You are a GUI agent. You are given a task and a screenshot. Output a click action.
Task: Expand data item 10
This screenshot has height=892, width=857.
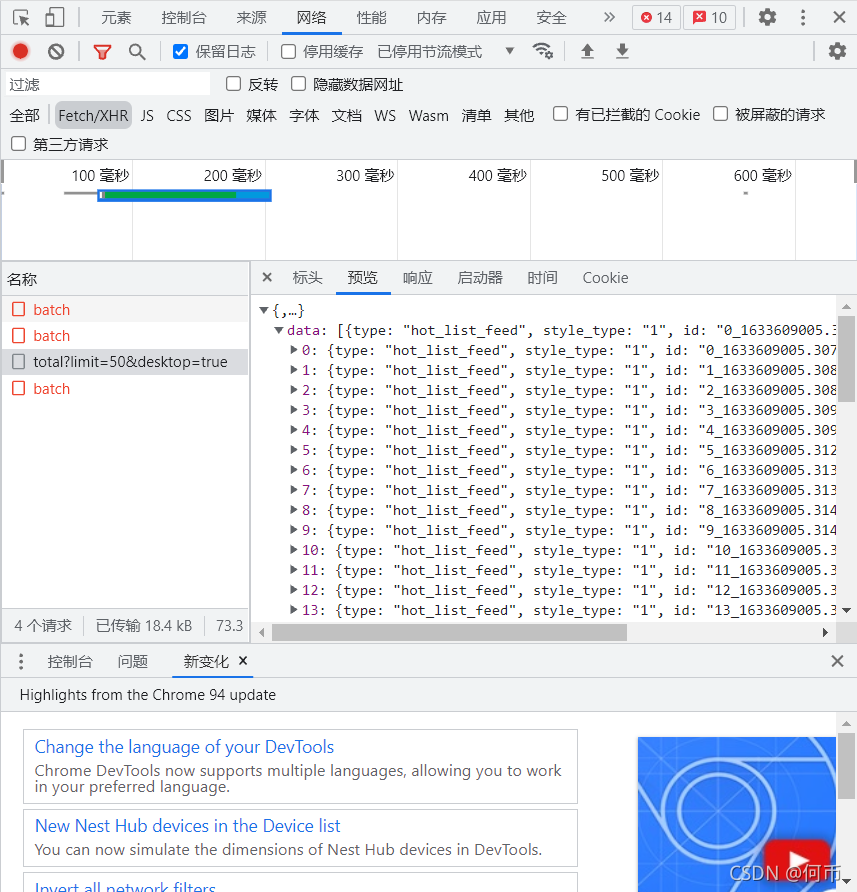(x=294, y=550)
